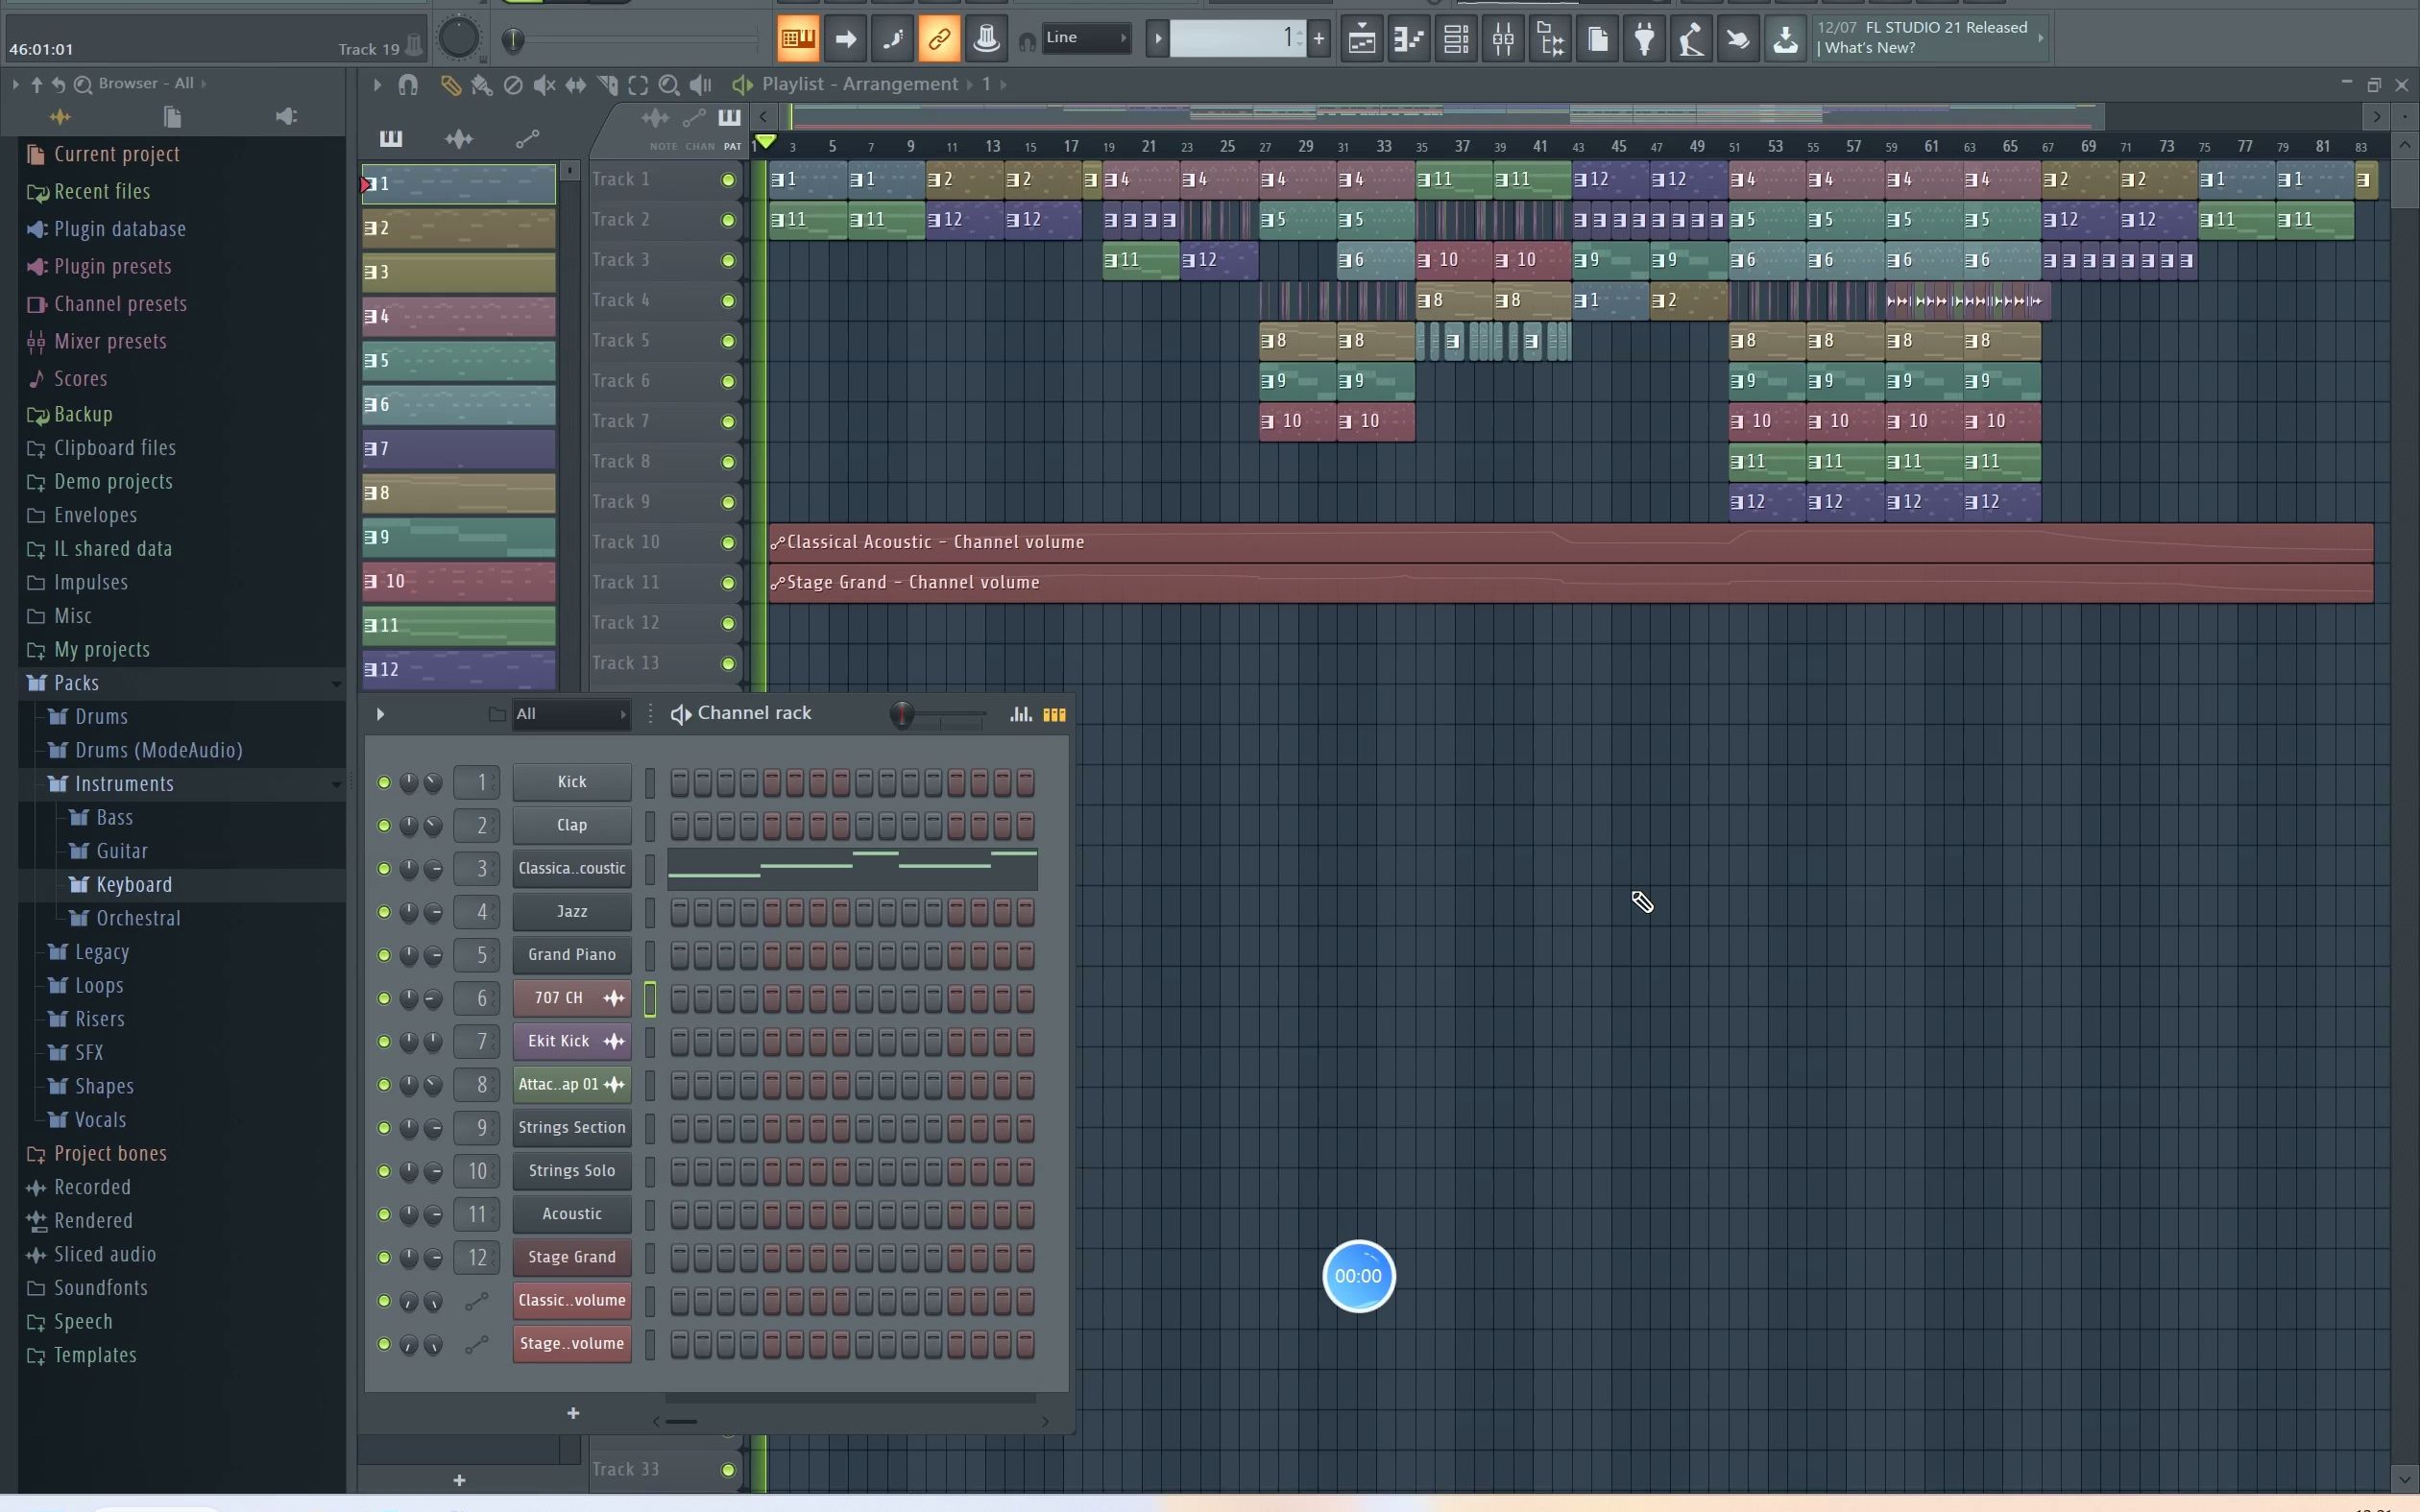Select the Zoom magnifier tool in Playlist
Viewport: 2420px width, 1512px height.
pyautogui.click(x=669, y=85)
